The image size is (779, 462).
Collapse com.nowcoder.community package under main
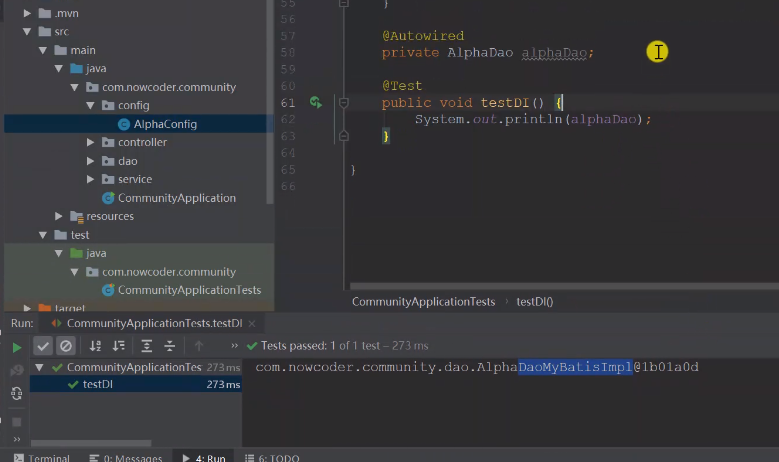[75, 87]
